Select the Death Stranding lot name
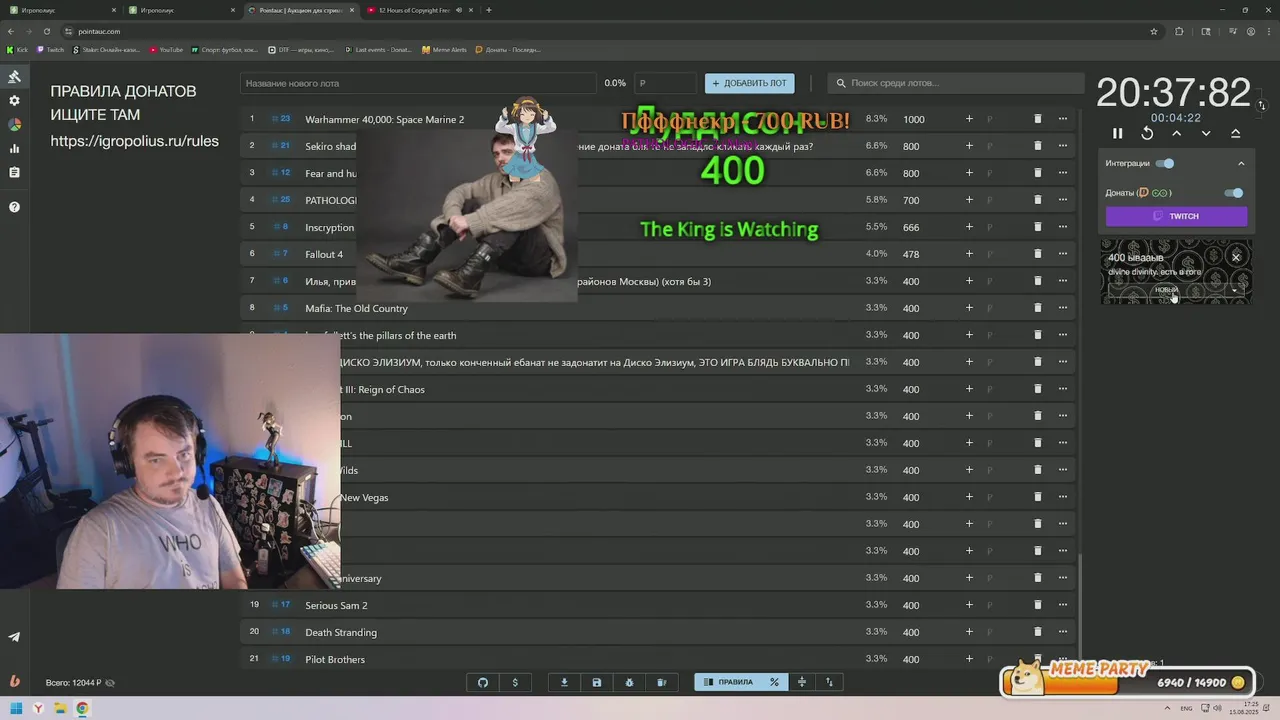 click(x=341, y=632)
